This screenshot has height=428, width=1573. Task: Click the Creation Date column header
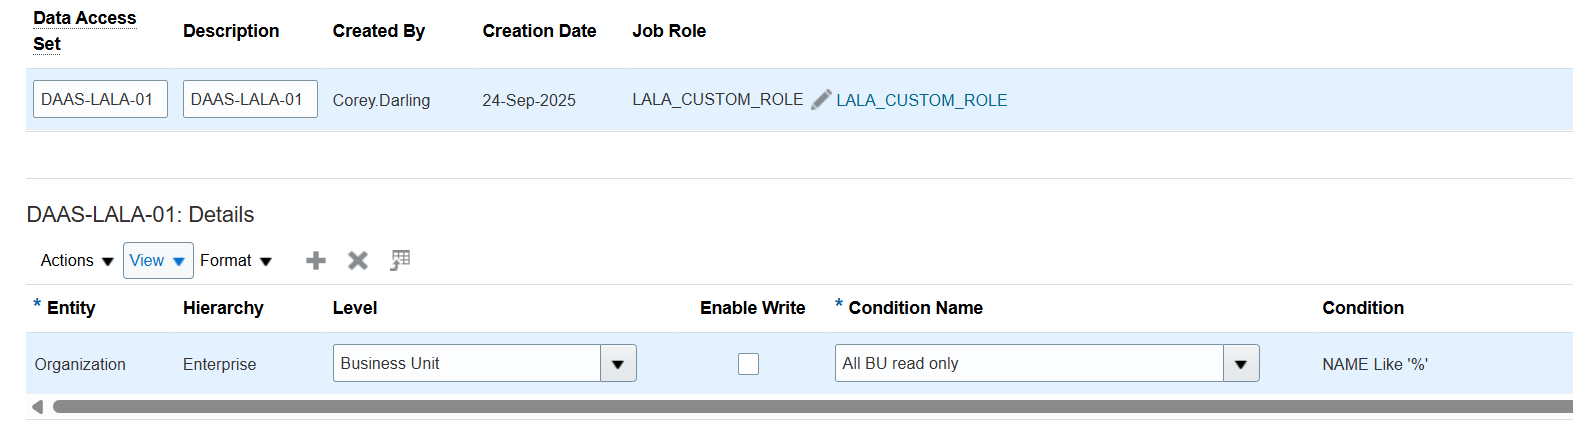[x=539, y=31]
